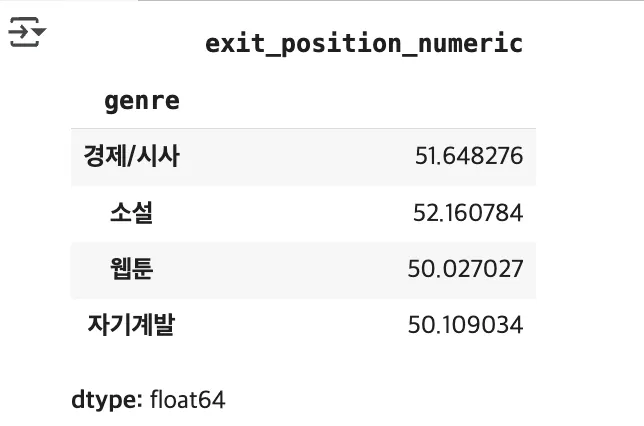Select the 경제/시사 row label

coord(131,156)
